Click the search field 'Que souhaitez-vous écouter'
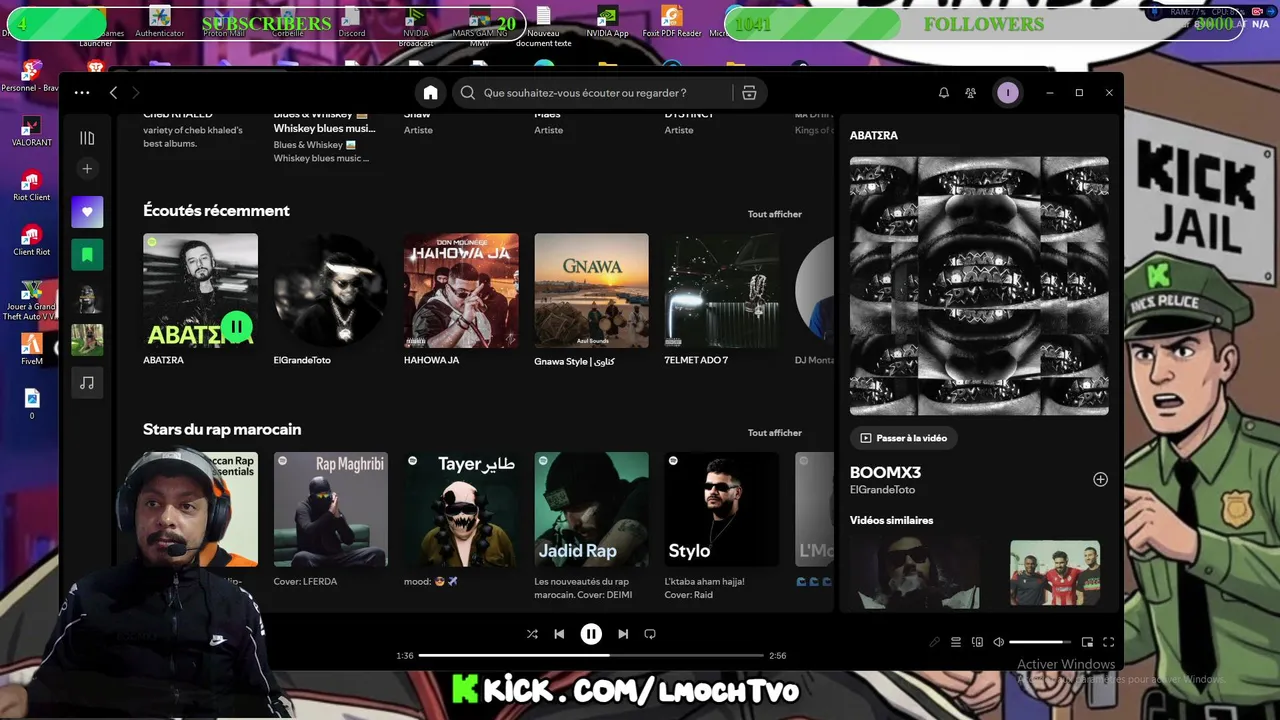Image resolution: width=1280 pixels, height=720 pixels. point(594,93)
